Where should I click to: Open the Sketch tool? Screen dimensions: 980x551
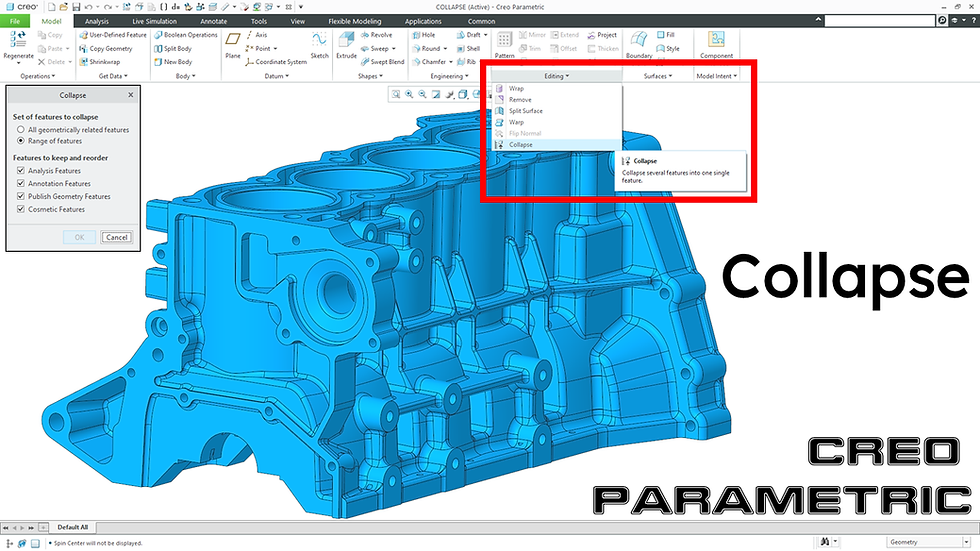[x=319, y=47]
